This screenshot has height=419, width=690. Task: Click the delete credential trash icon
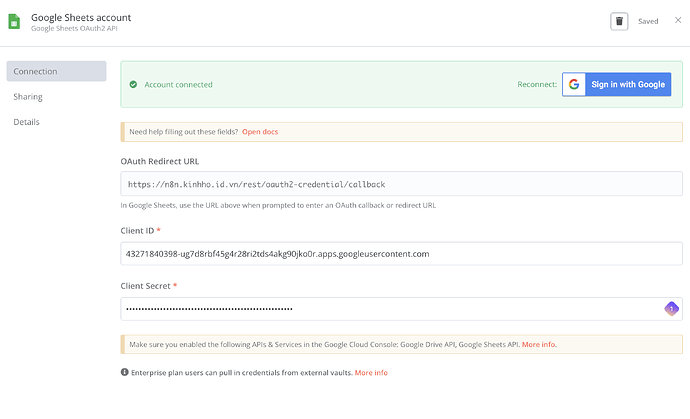click(x=619, y=21)
